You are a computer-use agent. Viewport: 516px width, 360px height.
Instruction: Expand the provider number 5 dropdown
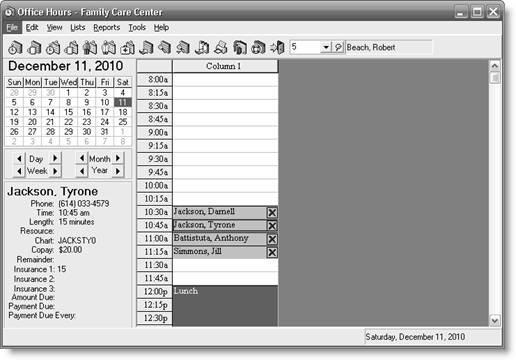pos(326,47)
